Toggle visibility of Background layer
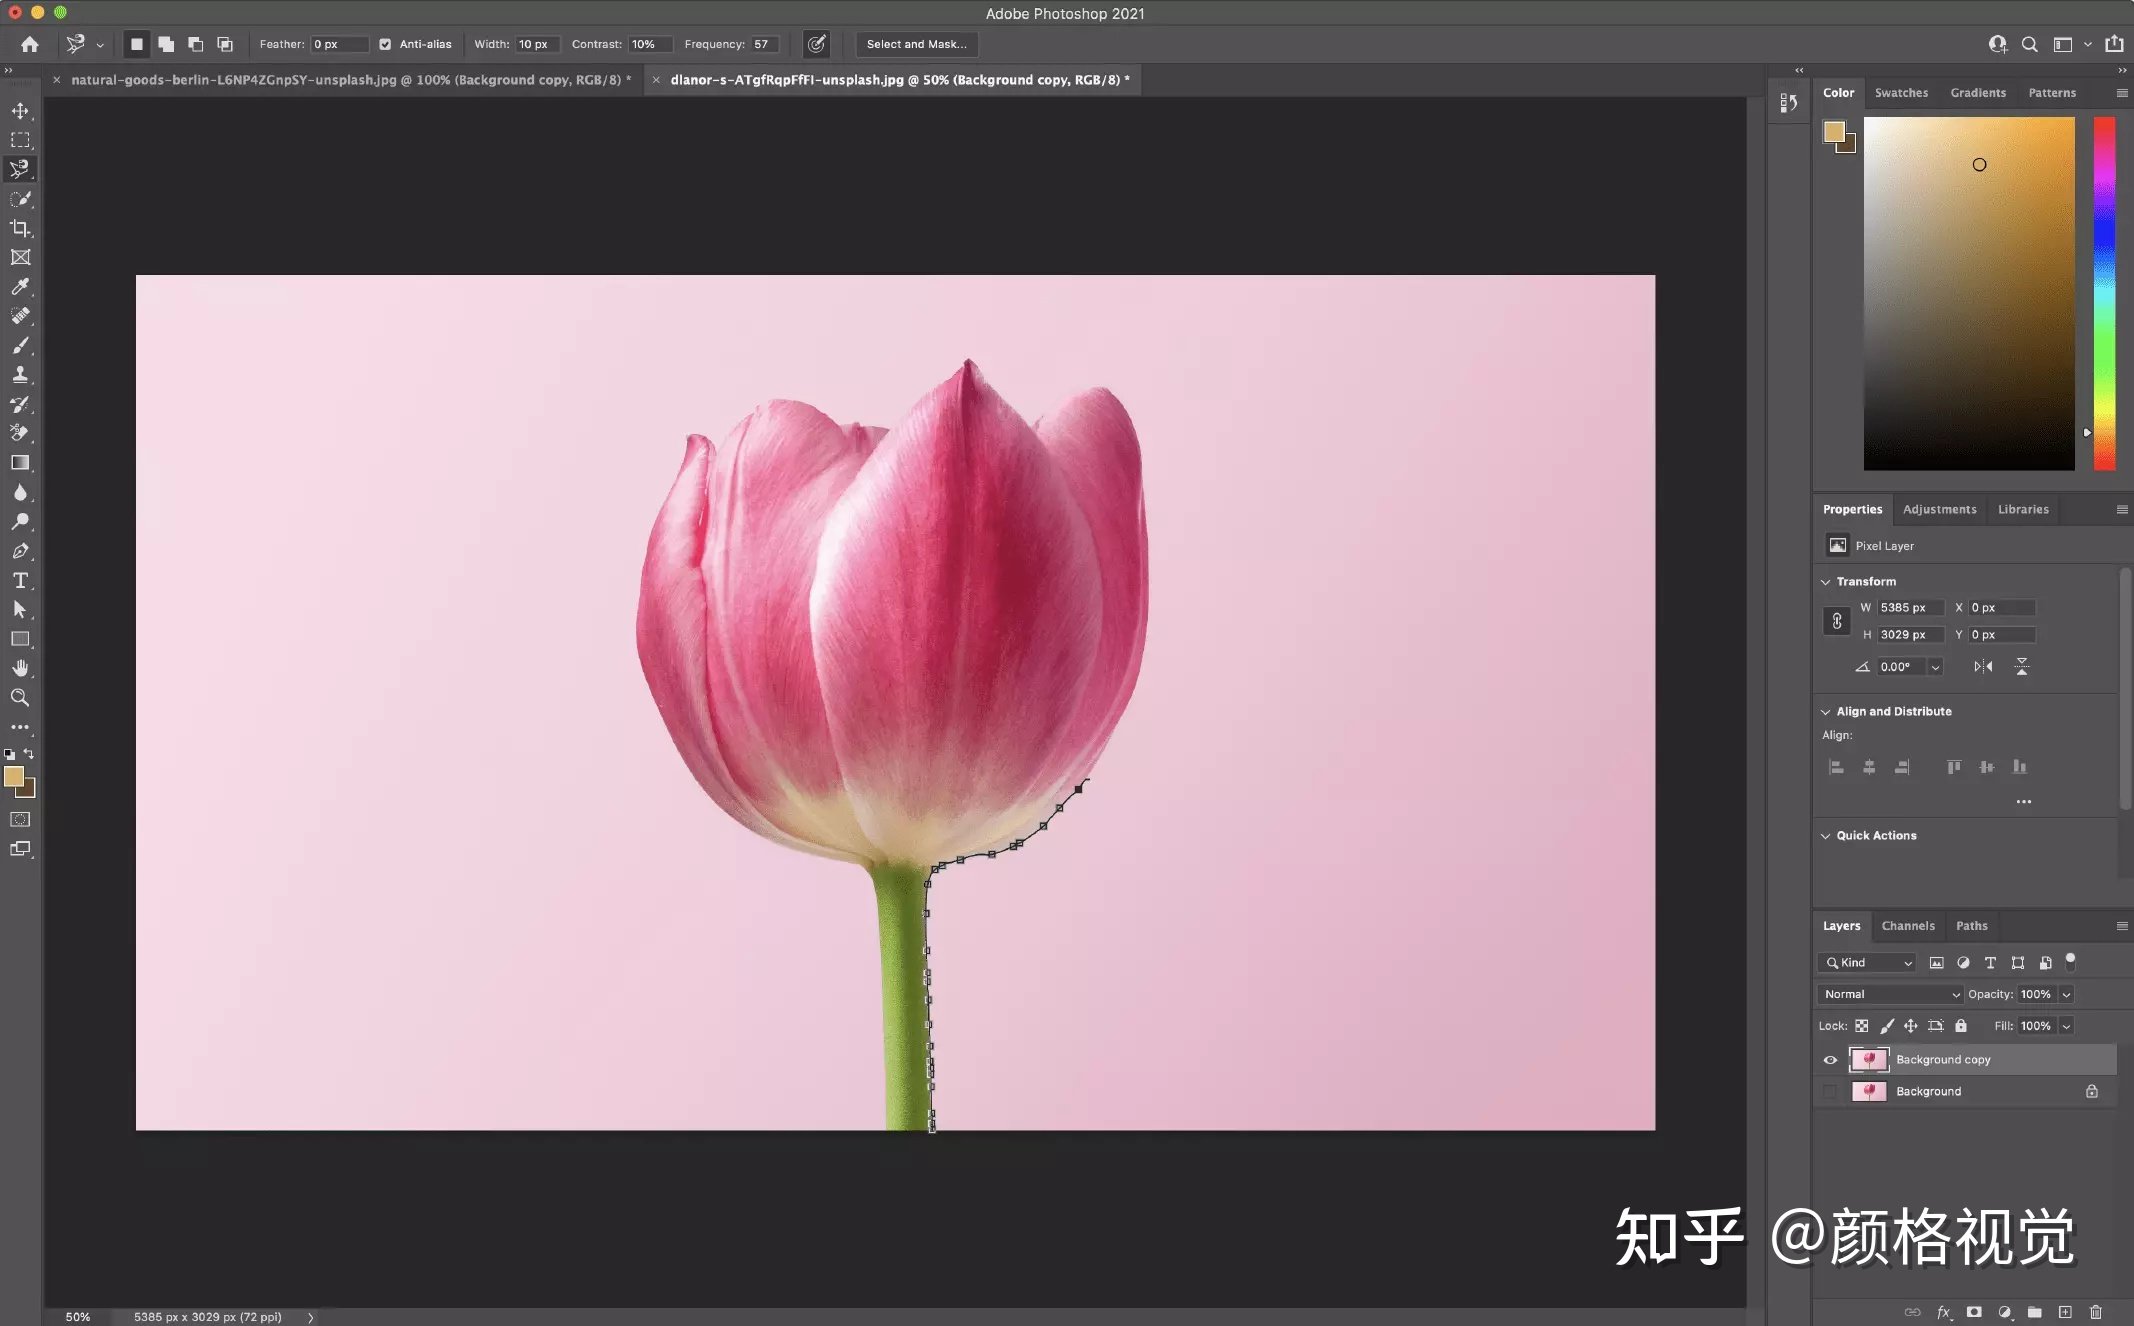This screenshot has height=1326, width=2134. point(1827,1089)
